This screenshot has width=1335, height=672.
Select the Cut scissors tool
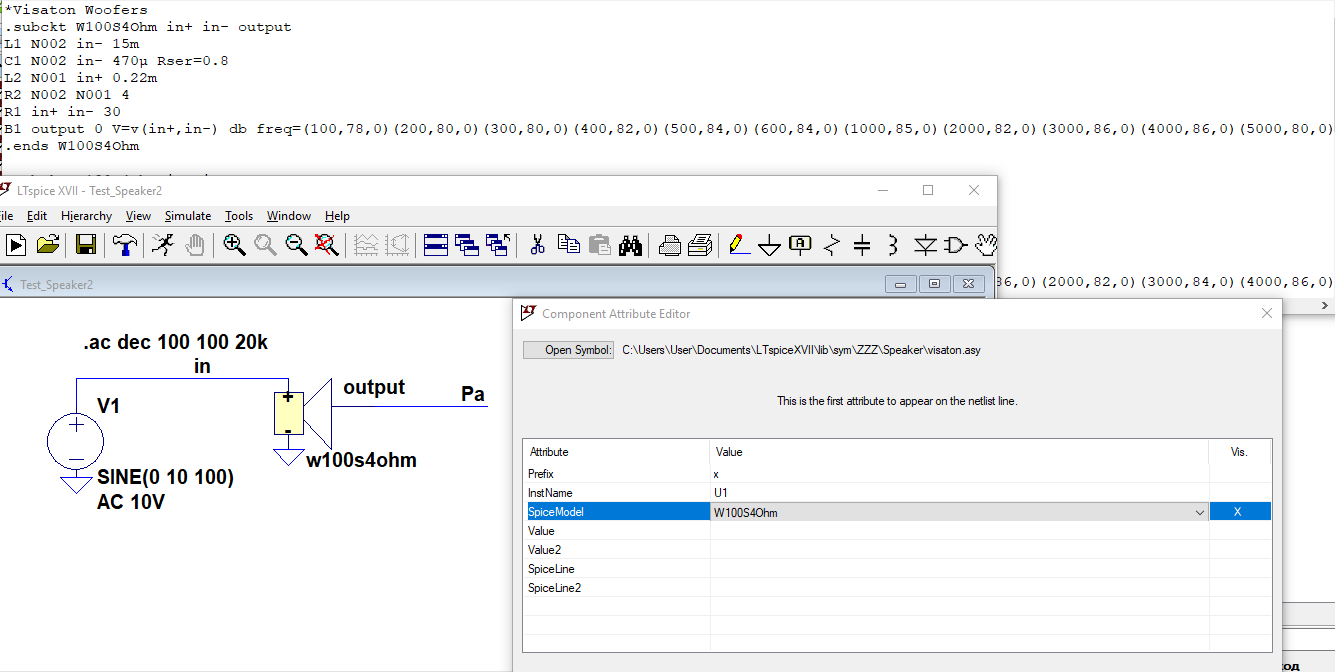537,244
